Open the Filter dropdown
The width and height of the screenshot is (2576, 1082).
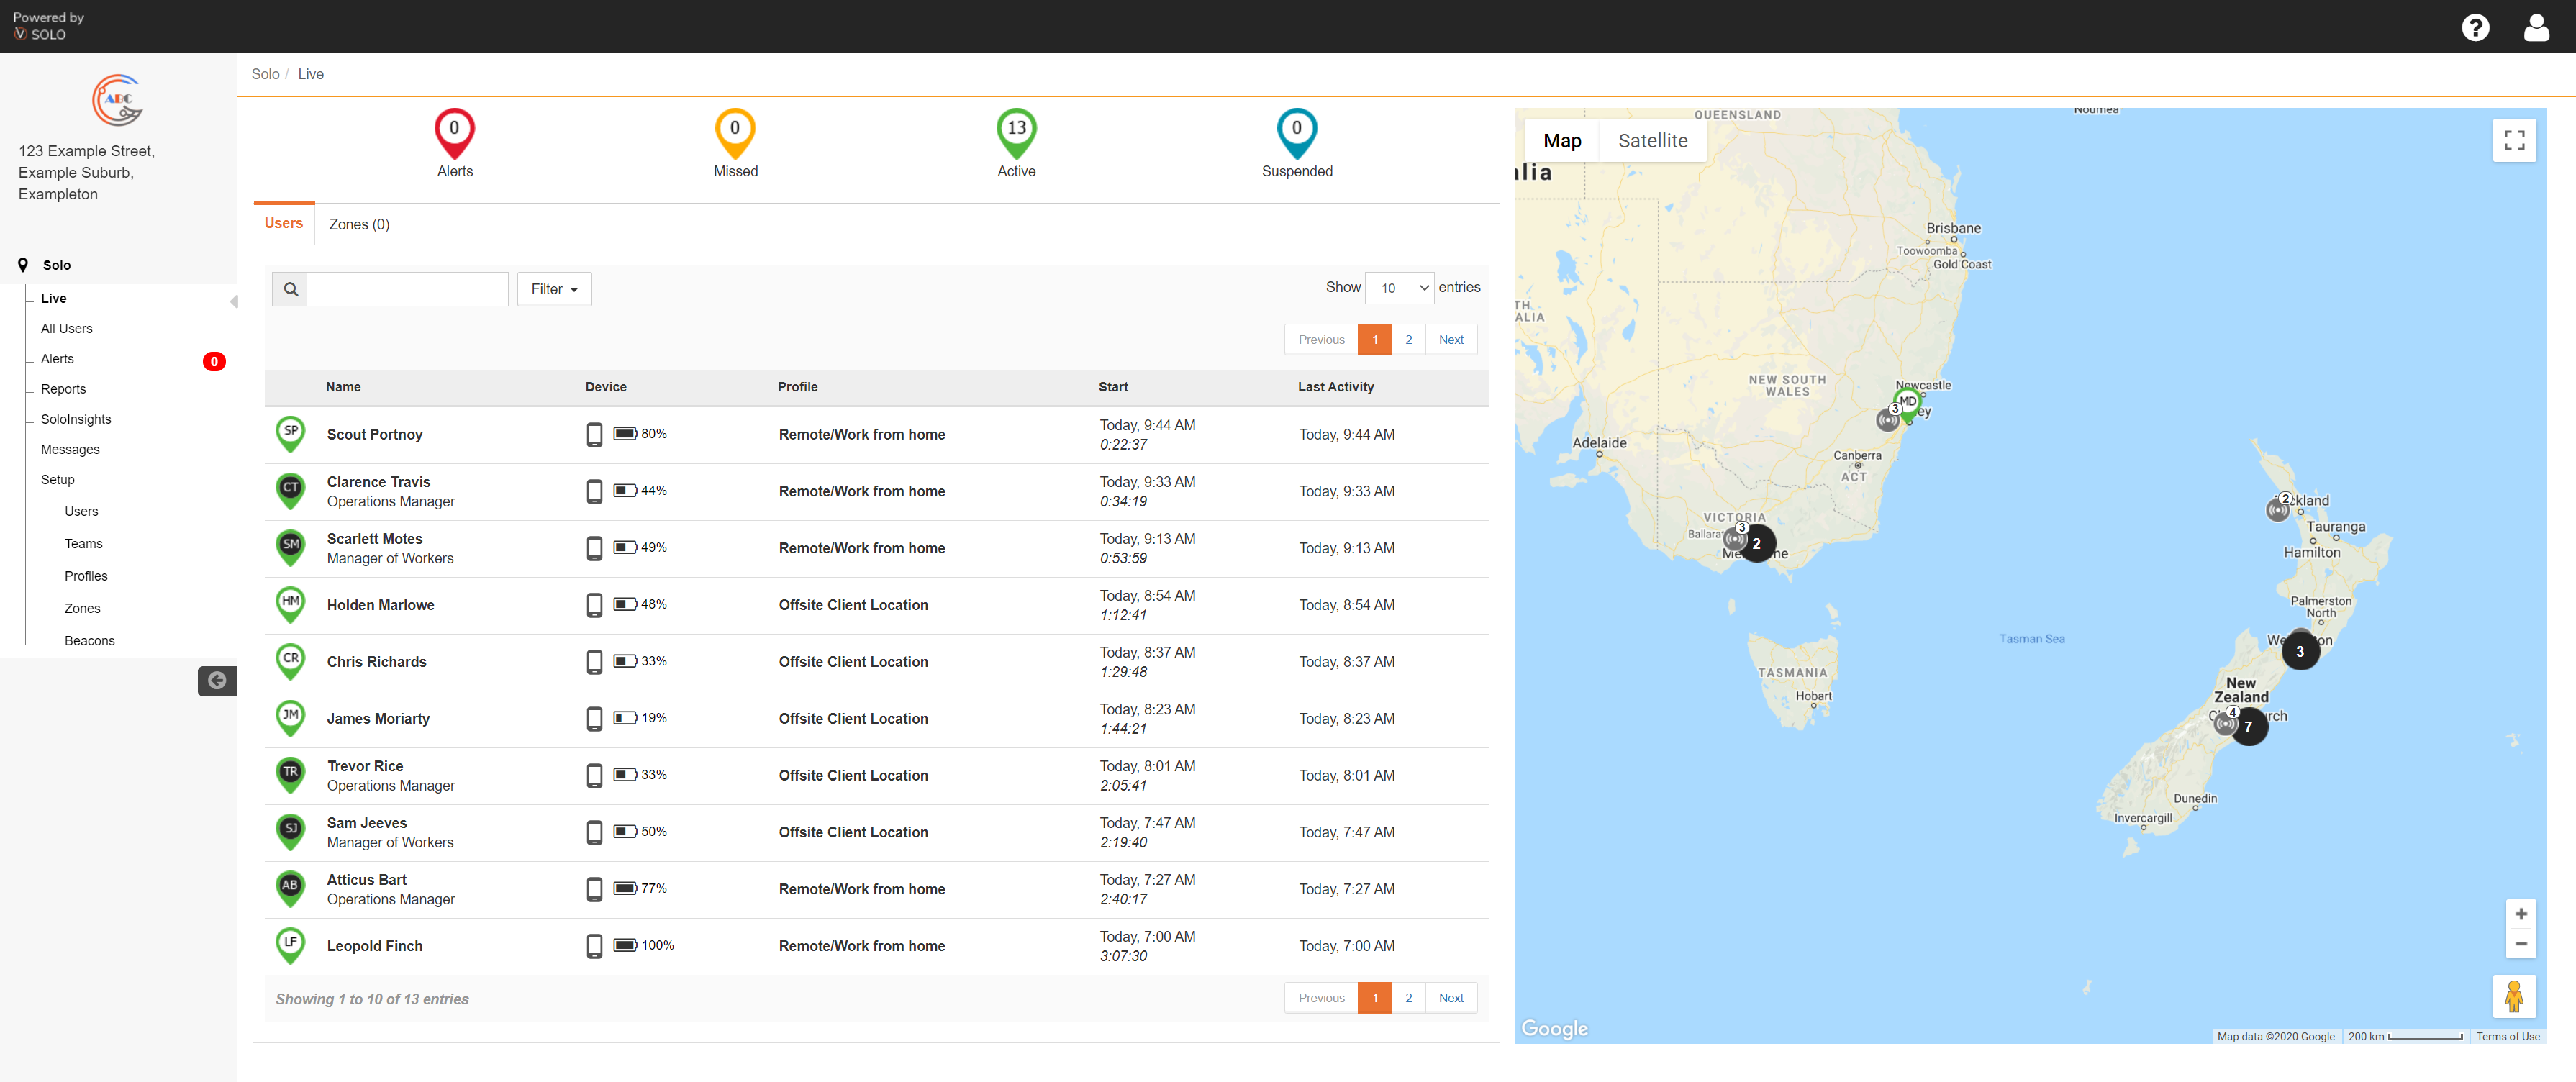click(x=554, y=289)
